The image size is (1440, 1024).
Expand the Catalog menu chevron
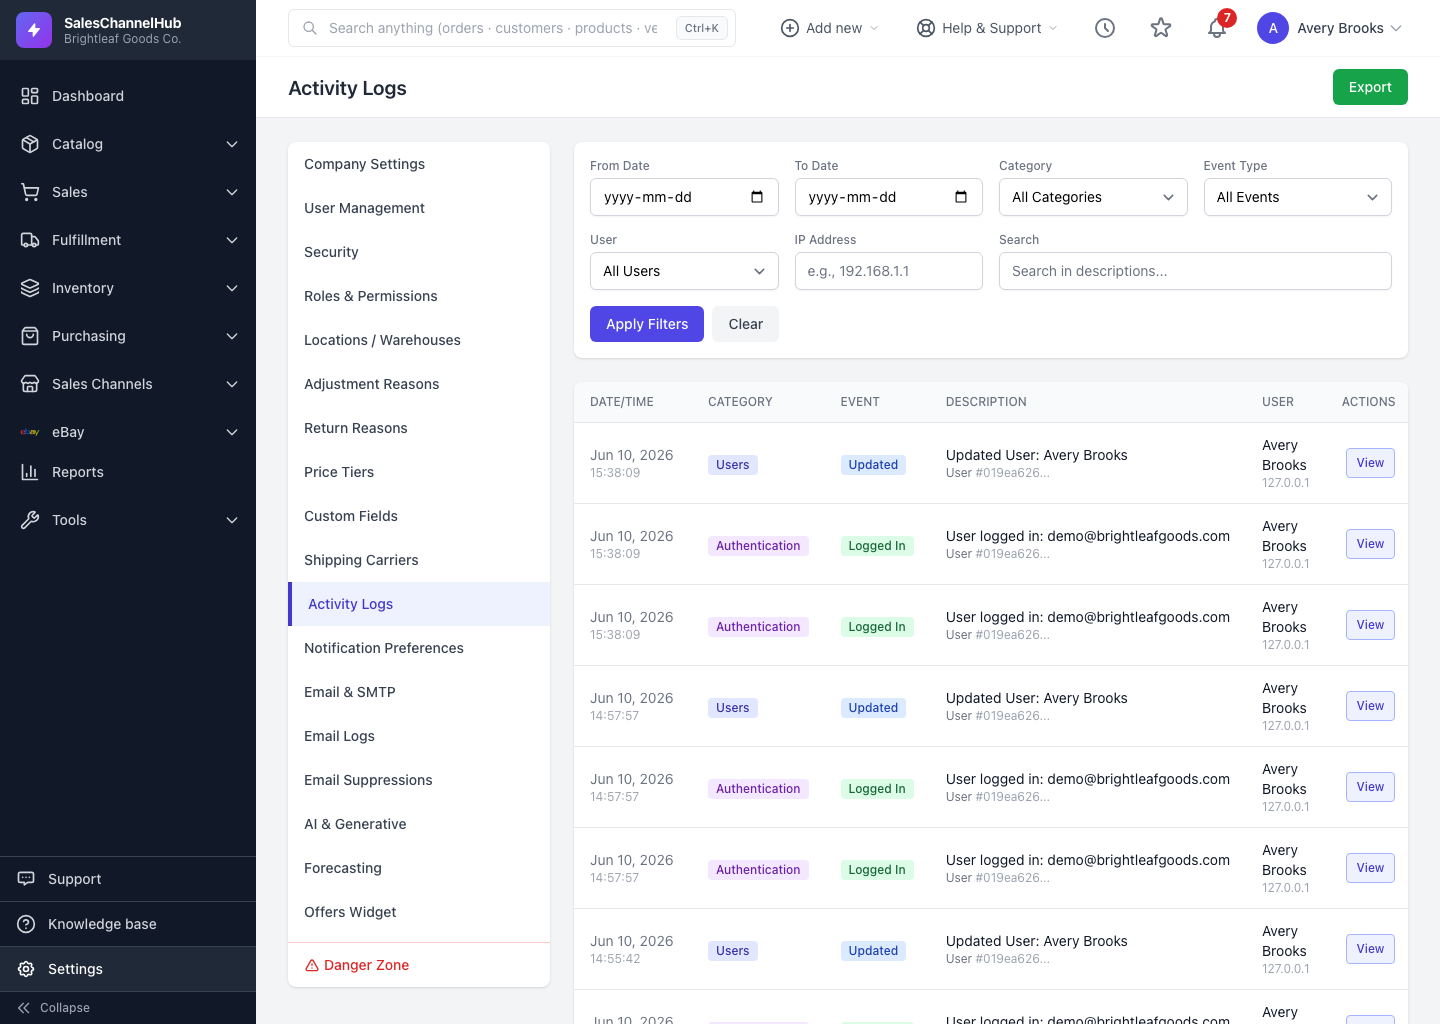tap(232, 144)
